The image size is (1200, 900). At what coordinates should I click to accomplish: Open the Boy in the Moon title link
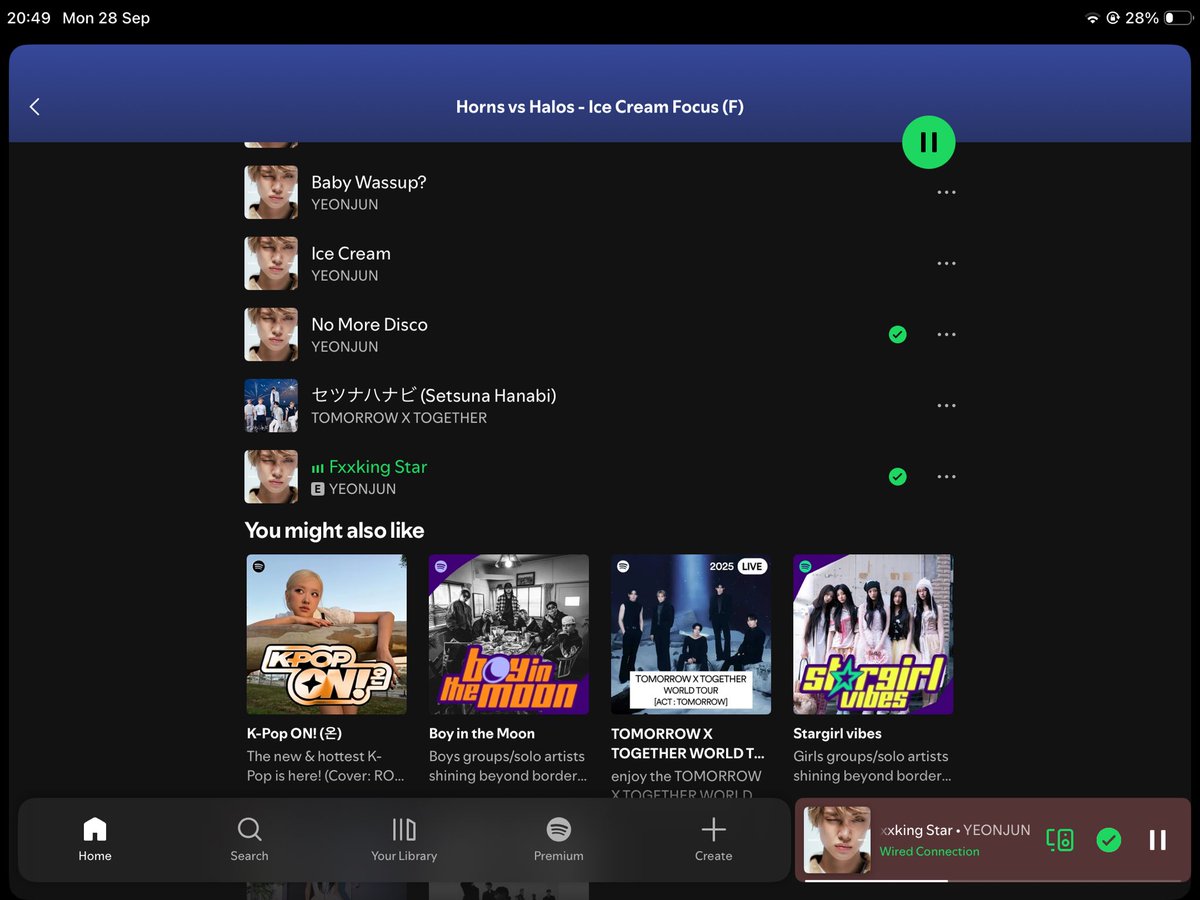pyautogui.click(x=482, y=733)
